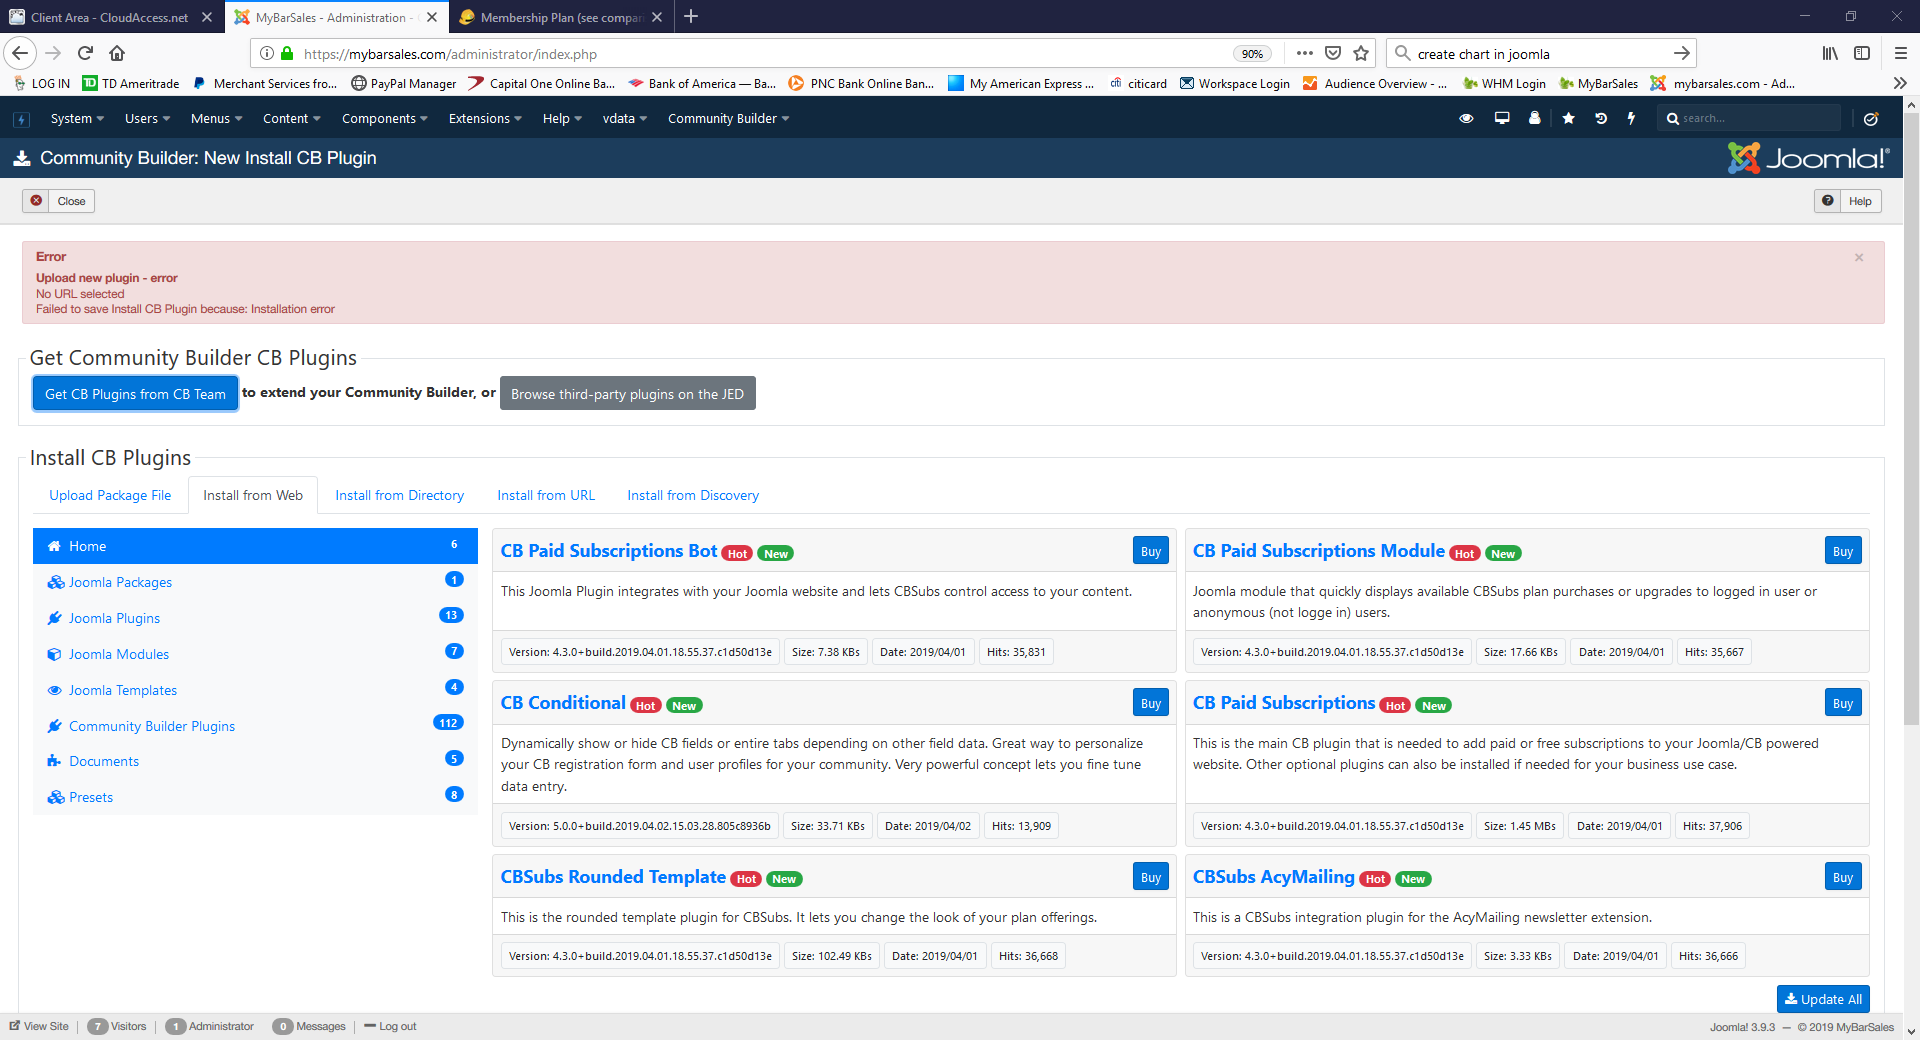Viewport: 1920px width, 1040px height.
Task: Buy the CB Conditional plugin
Action: pos(1151,703)
